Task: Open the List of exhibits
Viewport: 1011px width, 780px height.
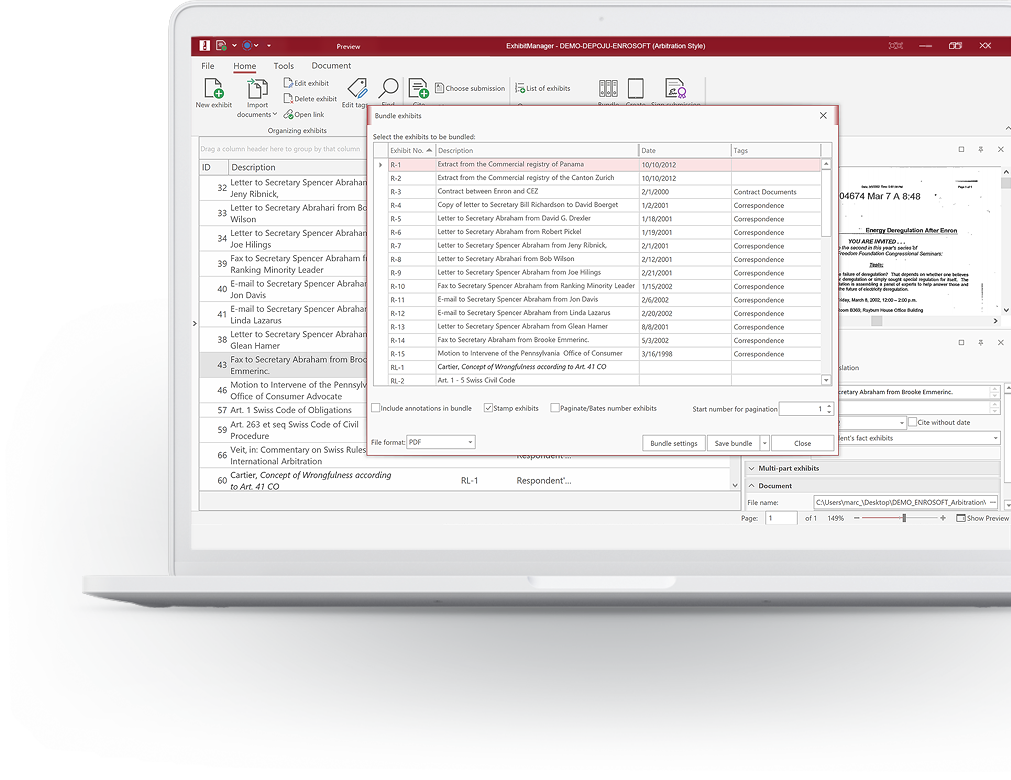Action: 542,88
